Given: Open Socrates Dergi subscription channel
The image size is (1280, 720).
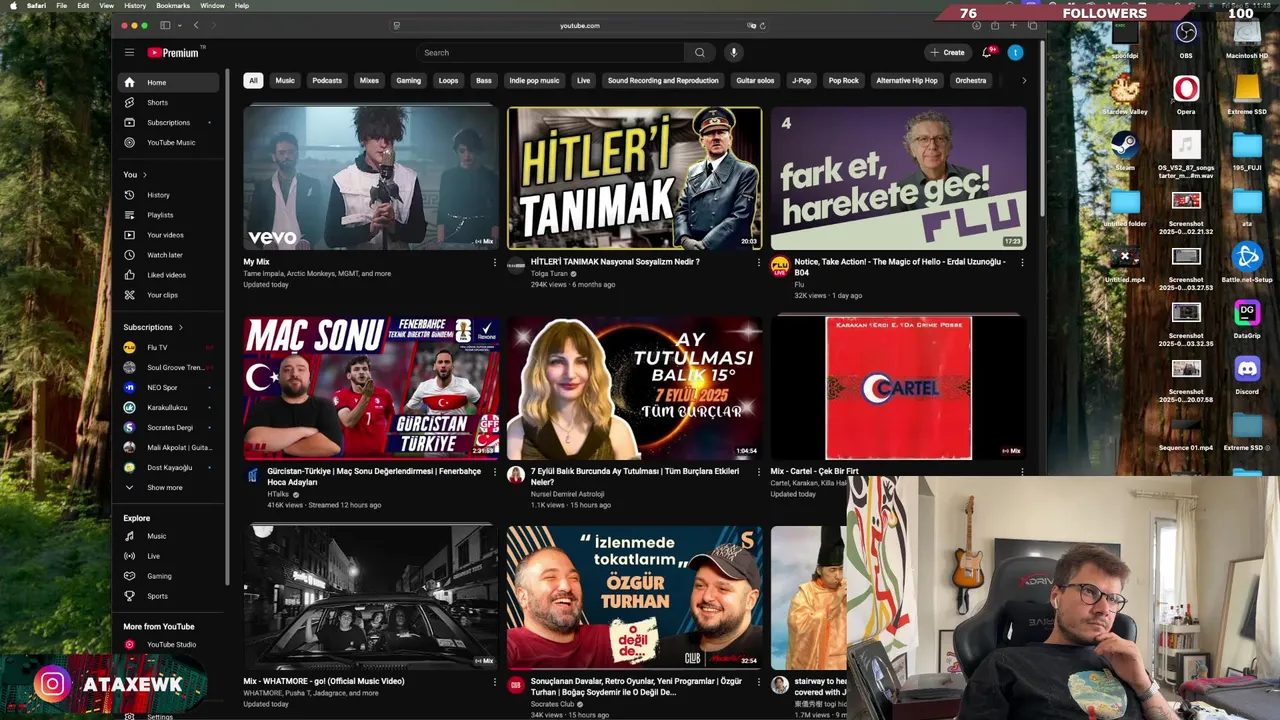Looking at the screenshot, I should (169, 427).
